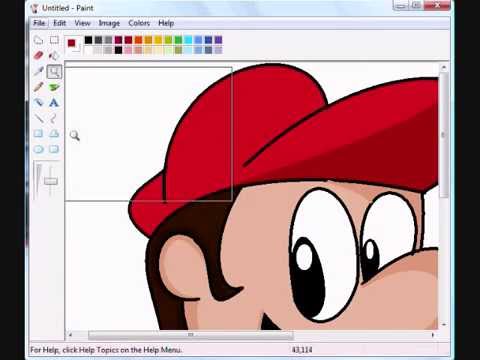
Task: Activate the Pick Color eyedropper tool
Action: (x=39, y=71)
